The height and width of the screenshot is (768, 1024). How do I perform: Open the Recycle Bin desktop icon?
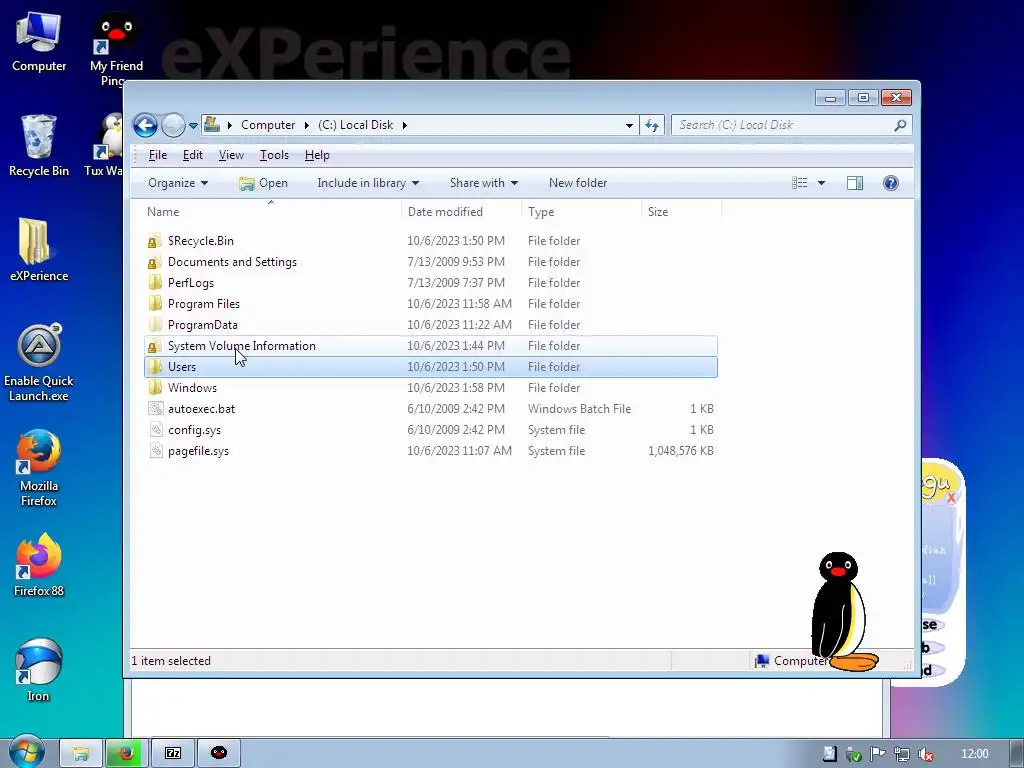point(39,146)
